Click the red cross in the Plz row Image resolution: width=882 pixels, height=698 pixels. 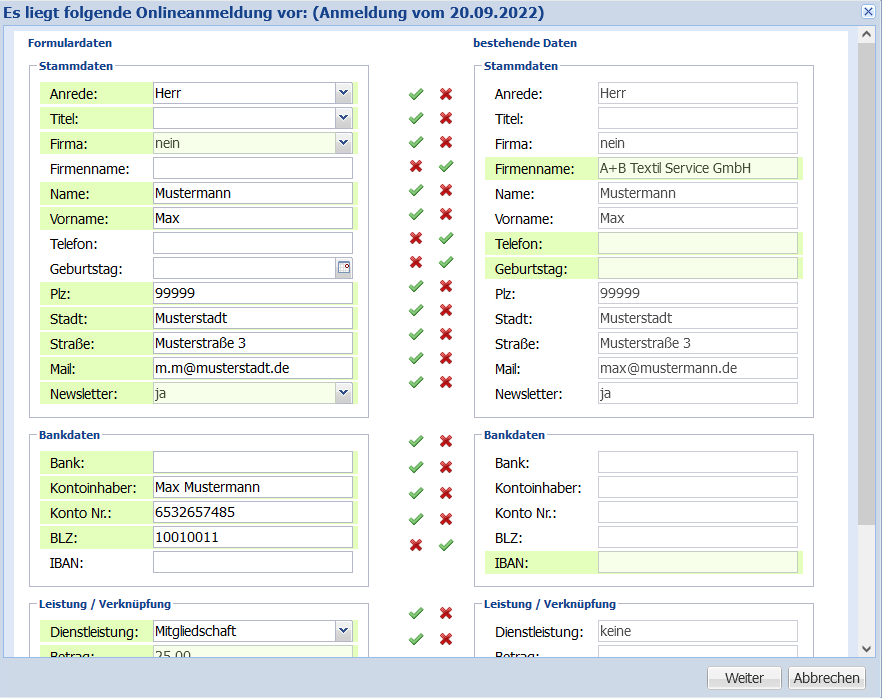(446, 286)
